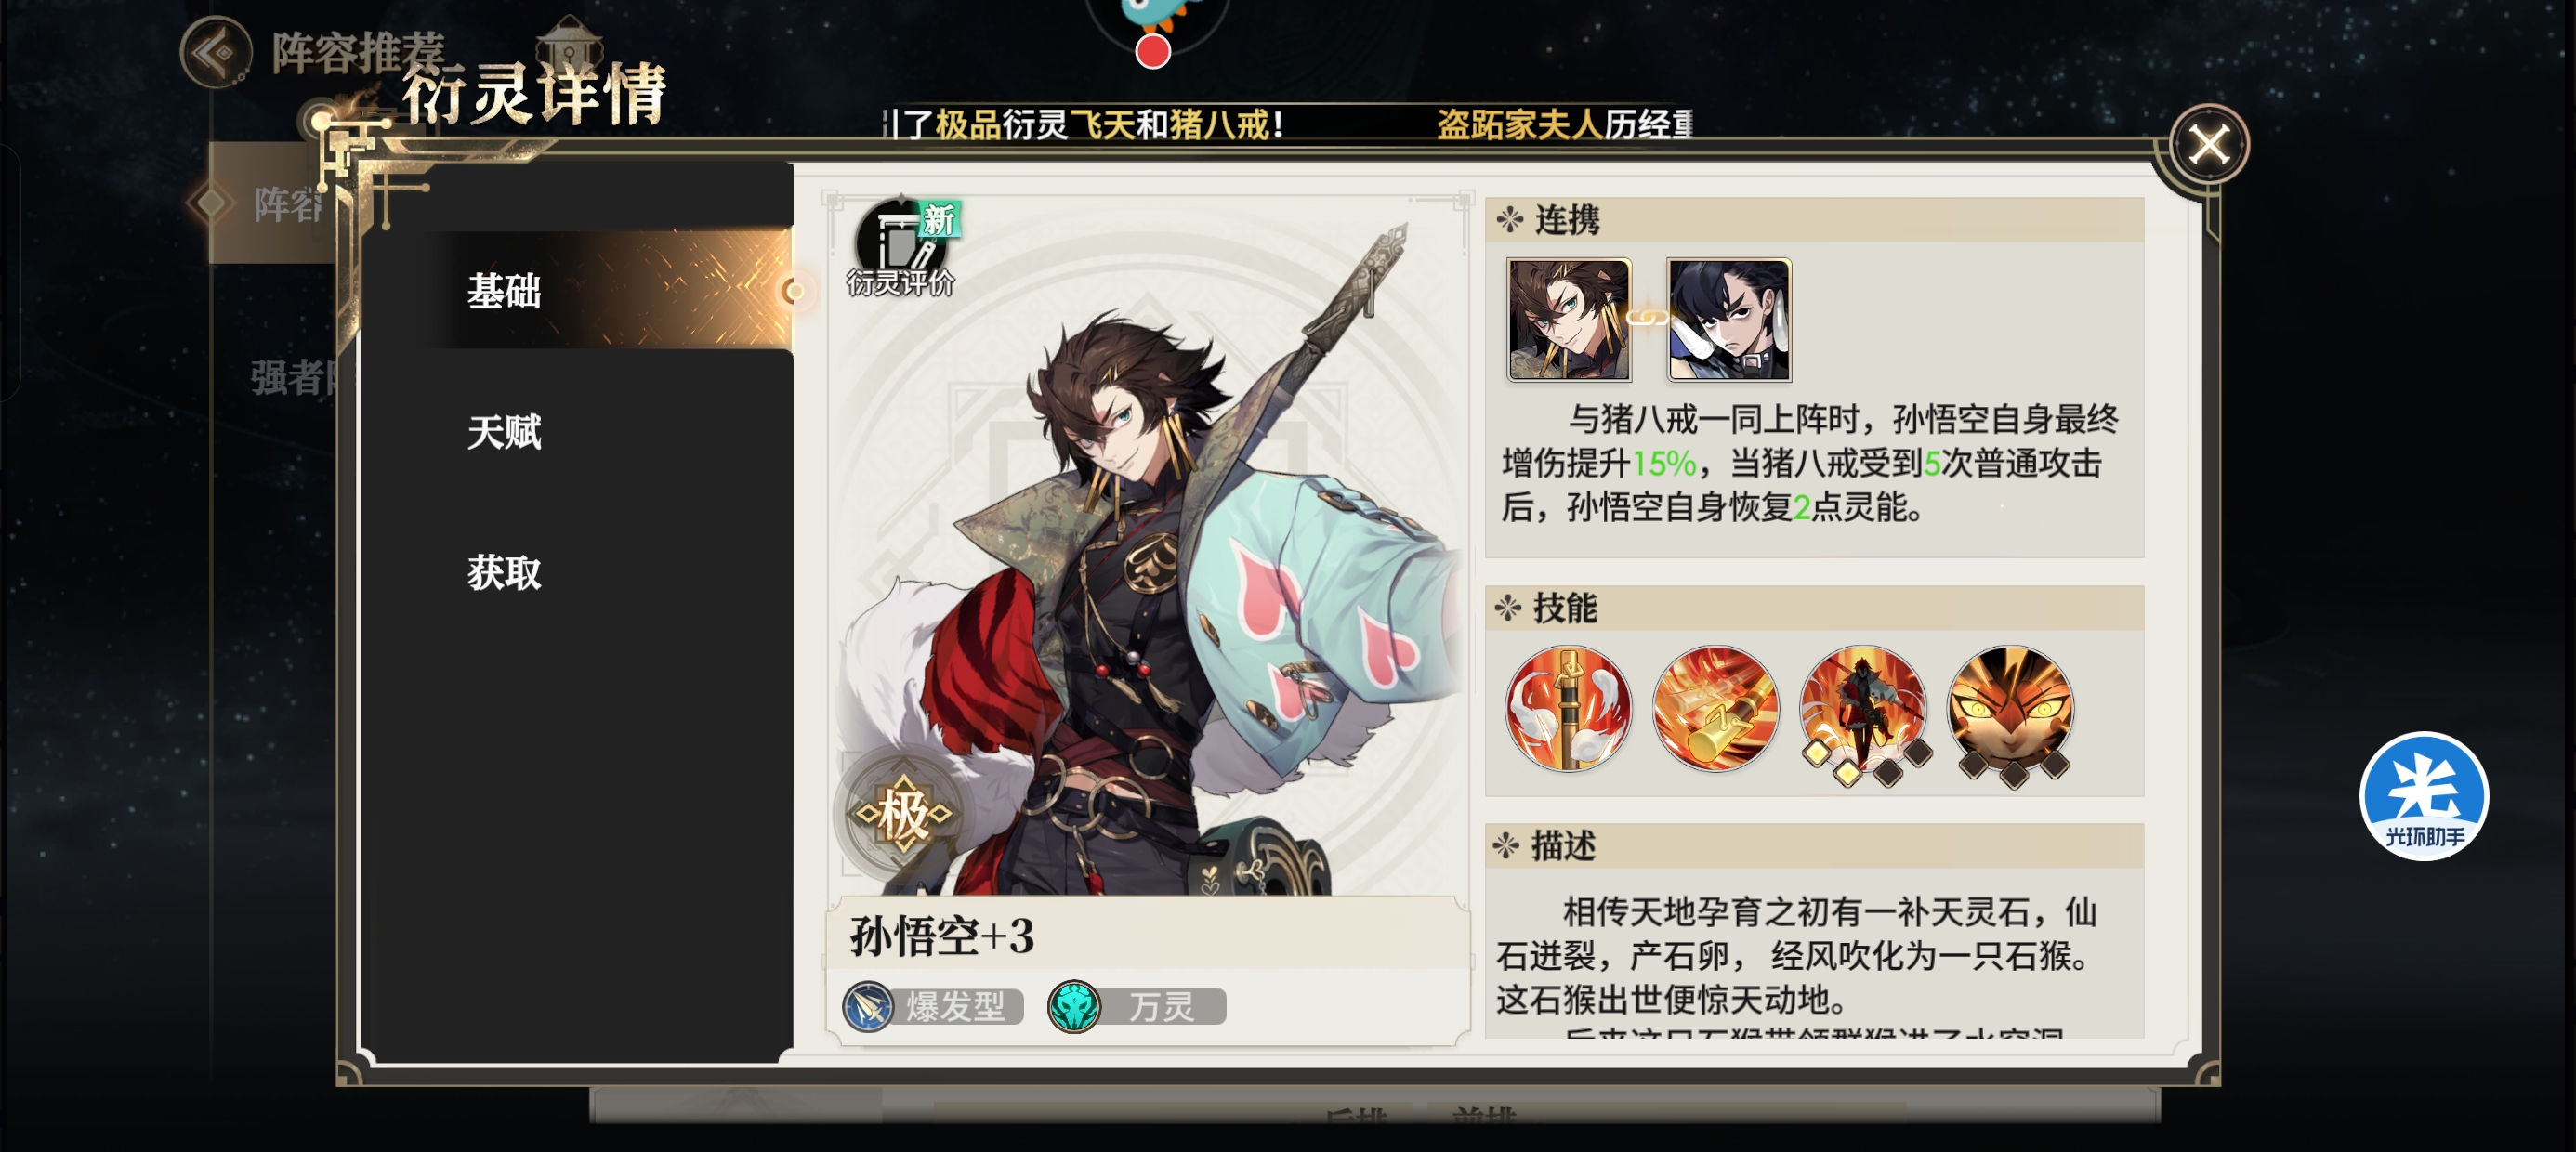
Task: Select the fourth skill icon with fiery monkey face
Action: (2010, 710)
